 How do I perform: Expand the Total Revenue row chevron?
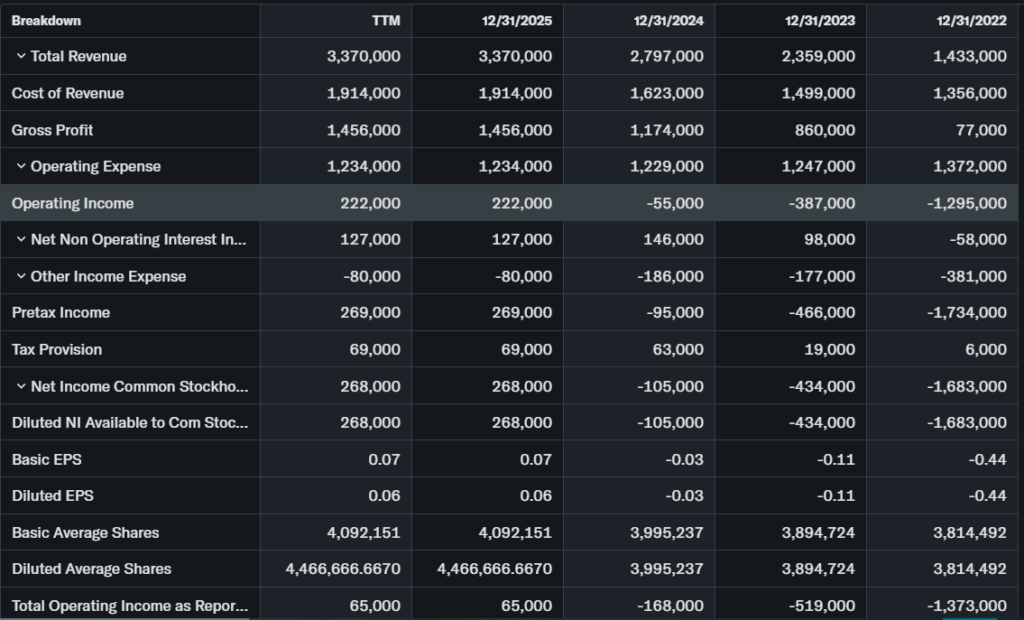tap(20, 57)
